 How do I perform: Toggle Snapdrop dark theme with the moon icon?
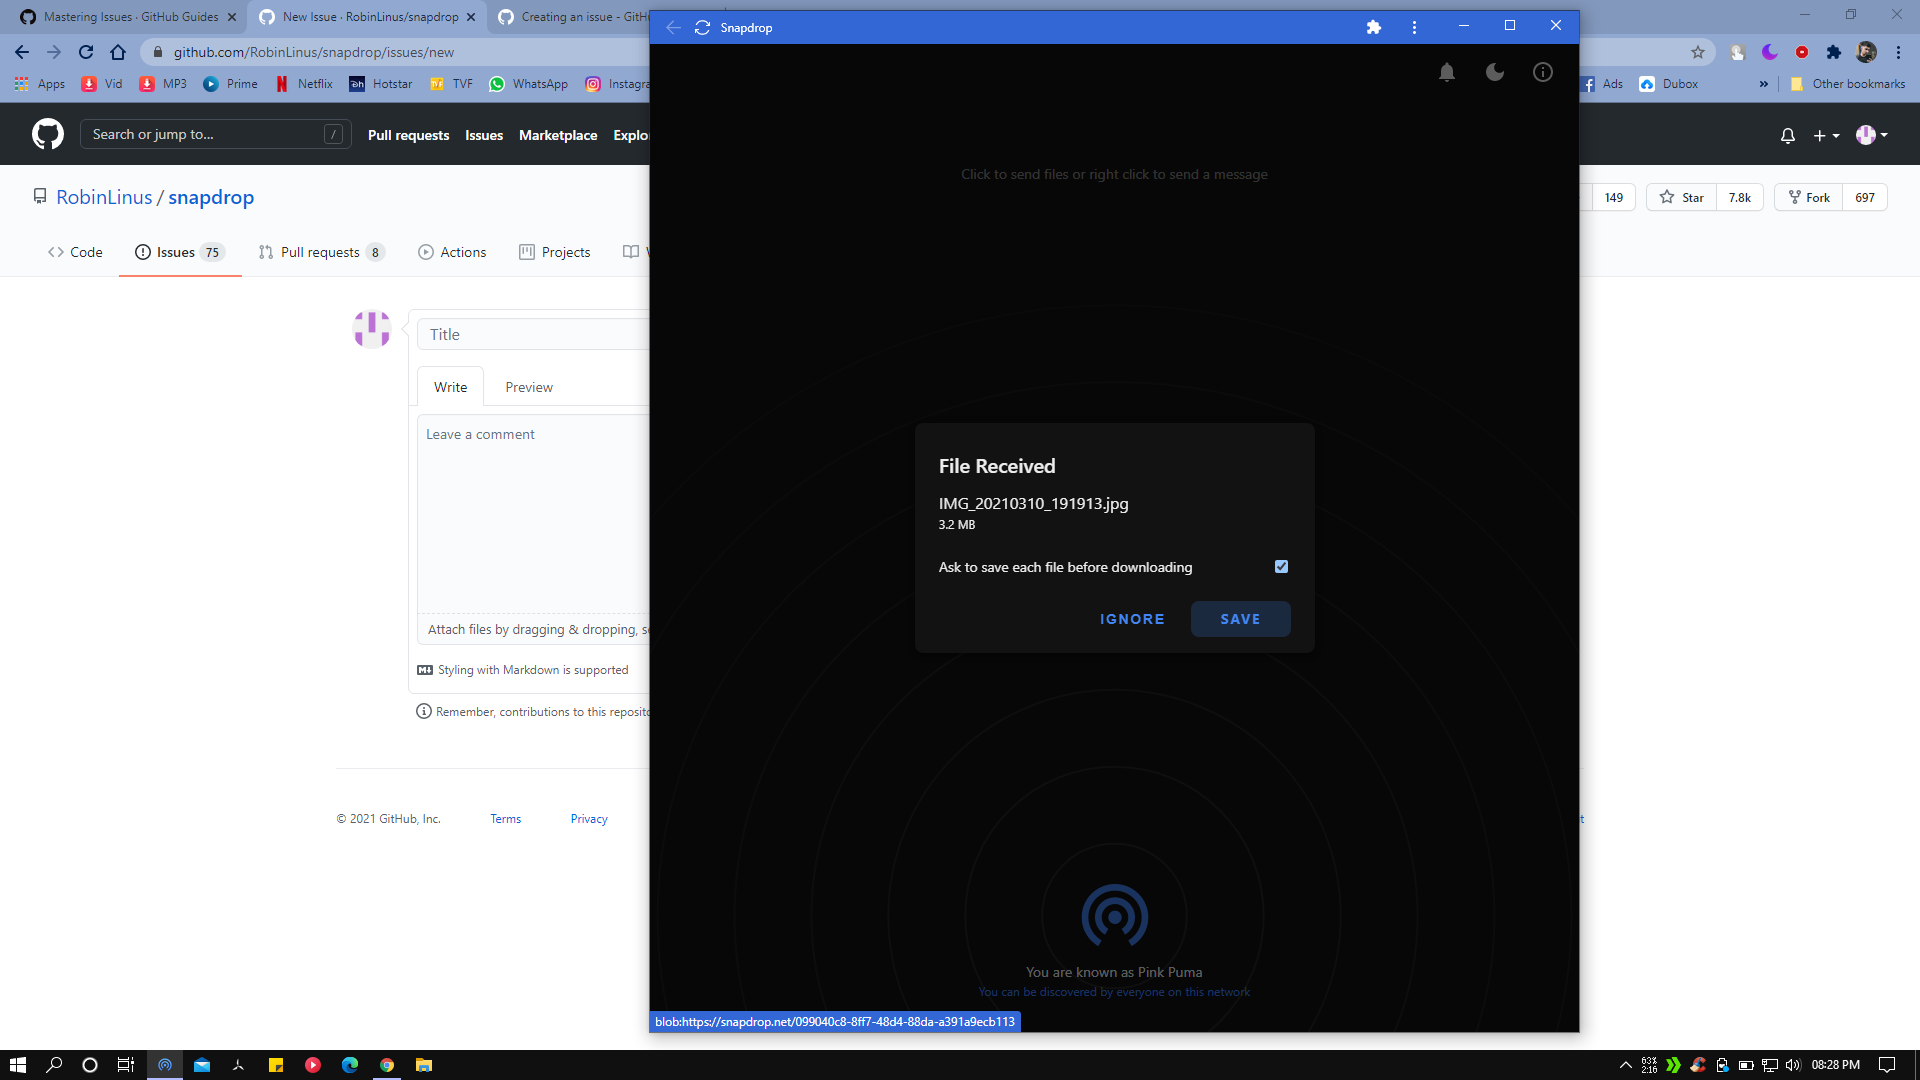coord(1494,71)
